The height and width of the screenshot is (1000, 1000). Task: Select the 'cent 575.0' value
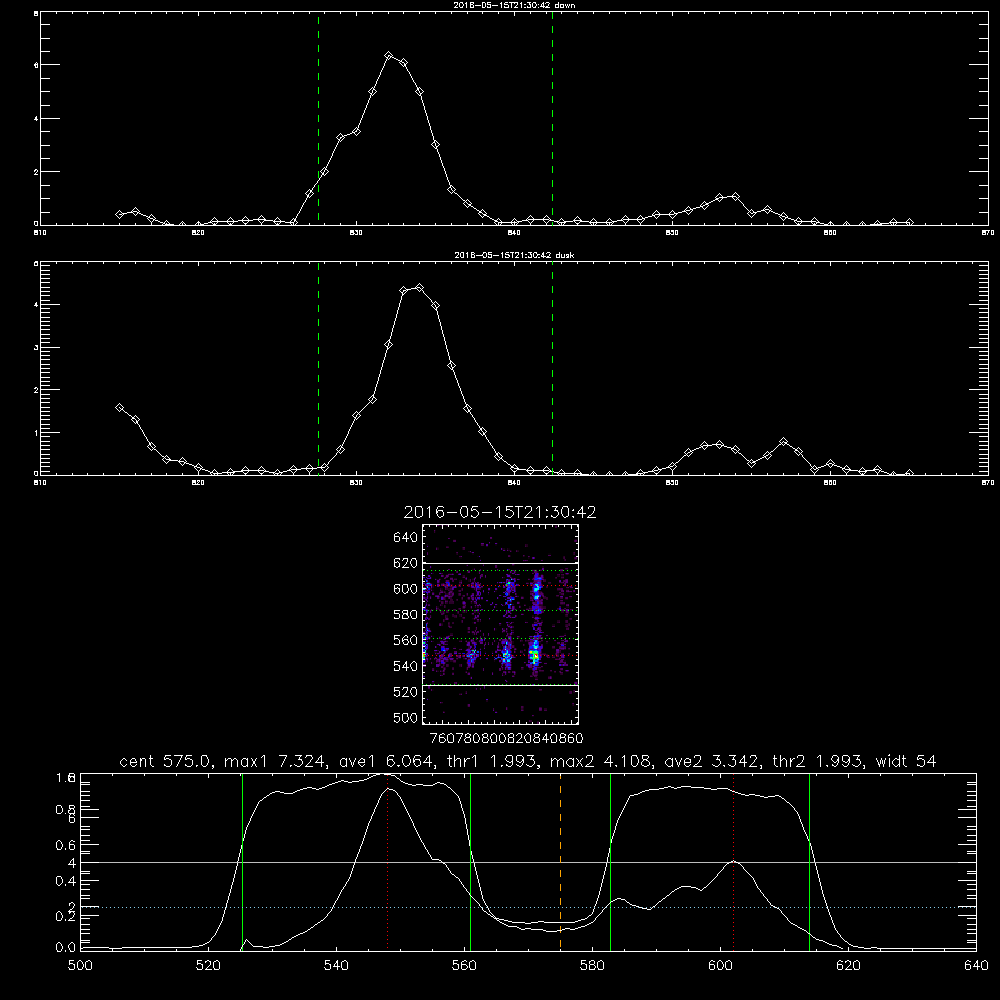pyautogui.click(x=165, y=761)
